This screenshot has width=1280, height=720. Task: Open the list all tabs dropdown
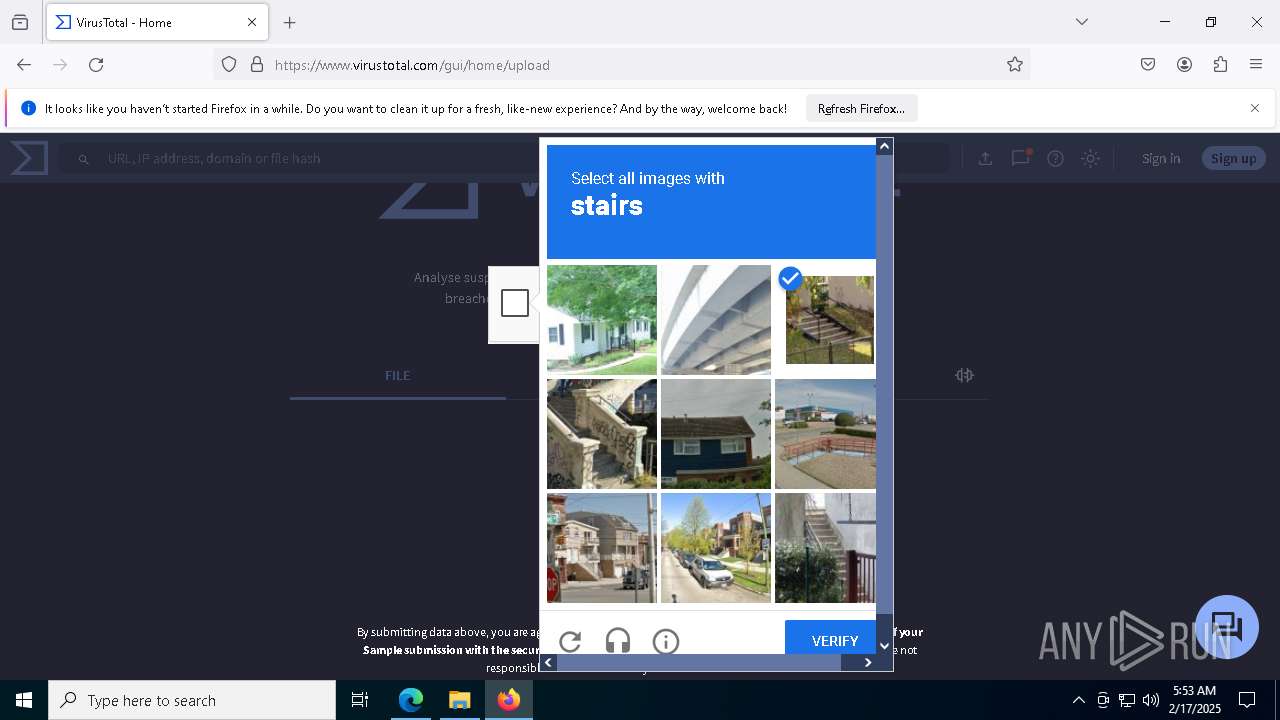point(1082,22)
